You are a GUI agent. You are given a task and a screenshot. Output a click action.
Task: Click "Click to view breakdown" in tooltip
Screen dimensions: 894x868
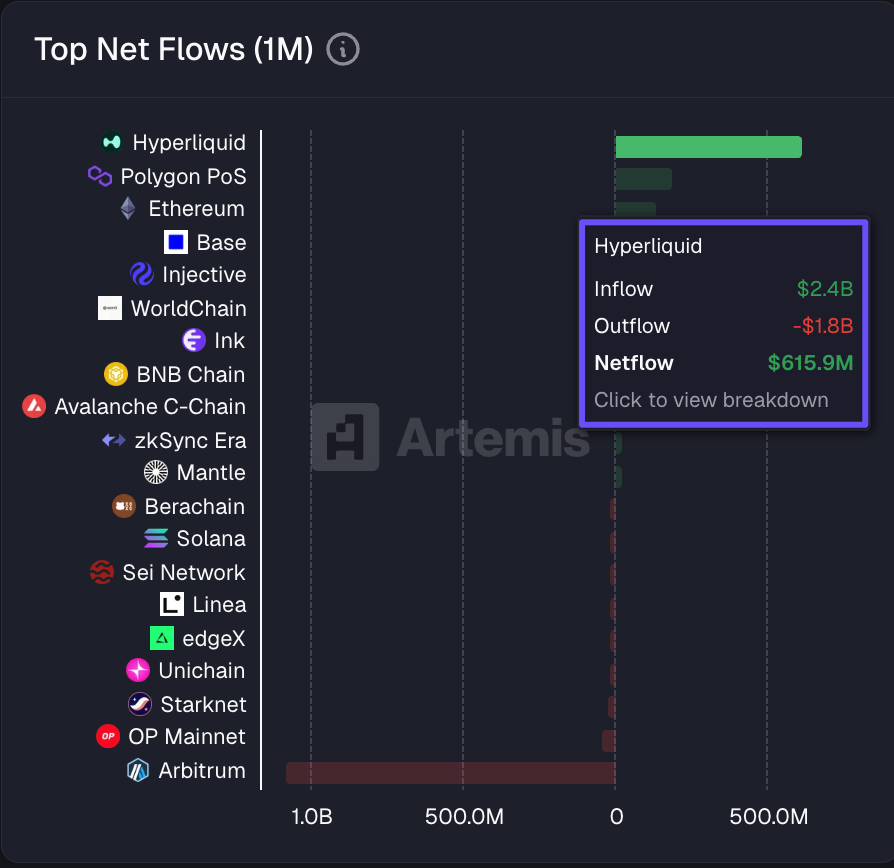tap(711, 400)
